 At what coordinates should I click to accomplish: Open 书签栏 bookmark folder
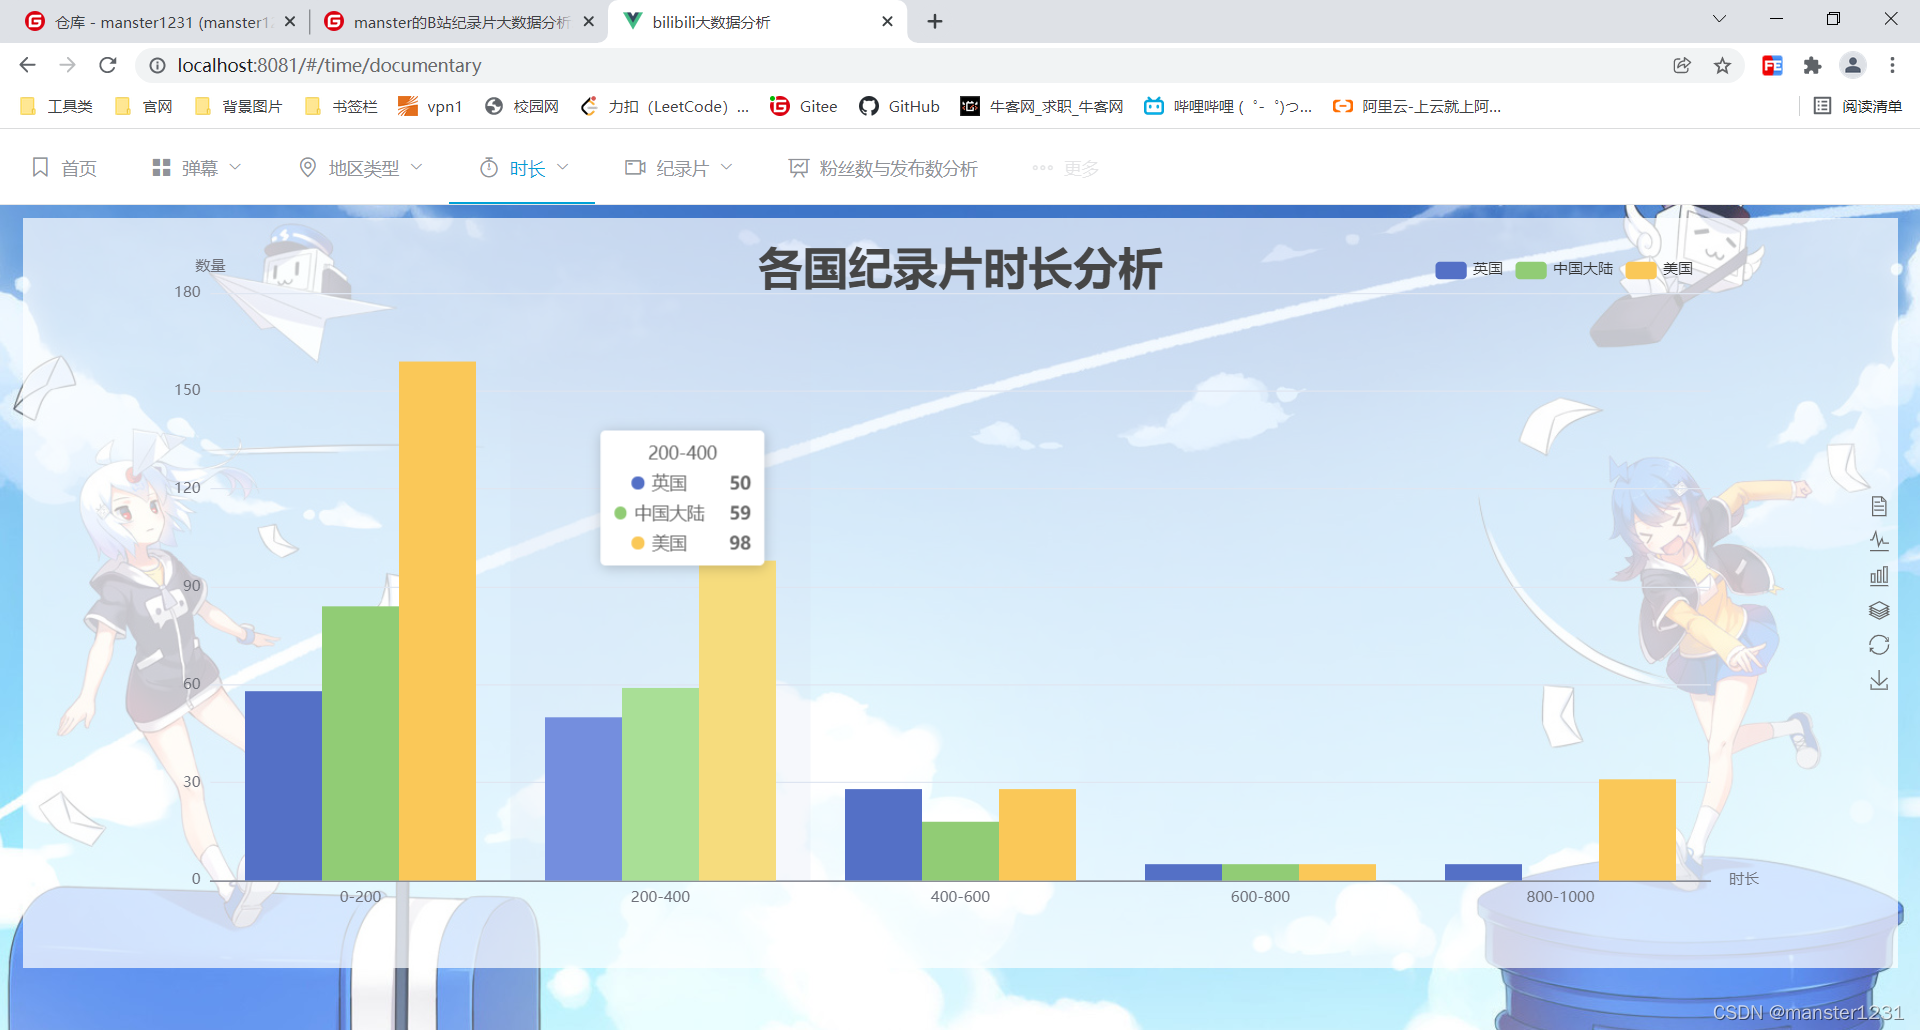pos(341,106)
